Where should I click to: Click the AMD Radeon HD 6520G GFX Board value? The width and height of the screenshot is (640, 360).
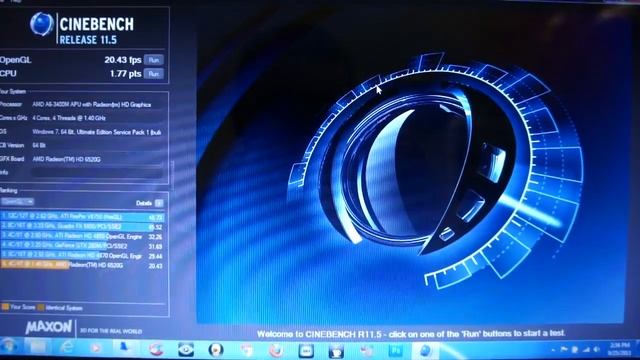[66, 160]
